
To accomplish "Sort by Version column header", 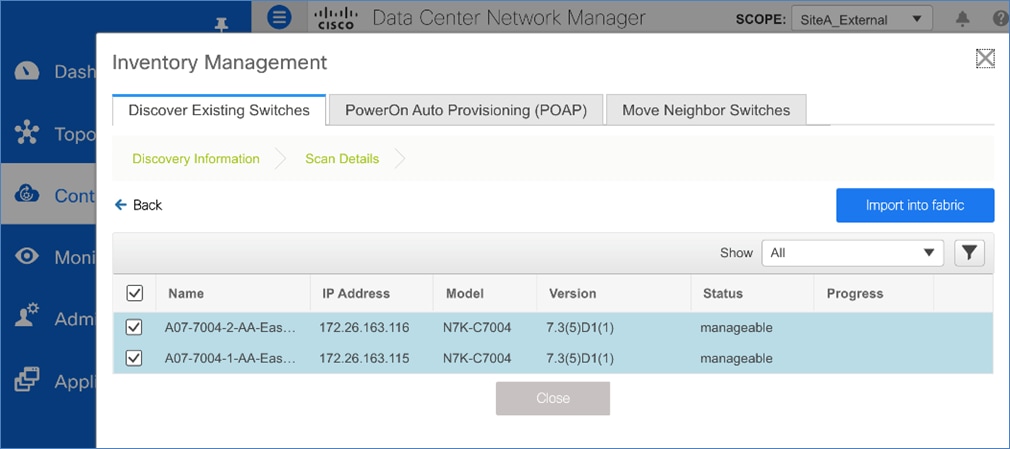I will click(x=573, y=294).
